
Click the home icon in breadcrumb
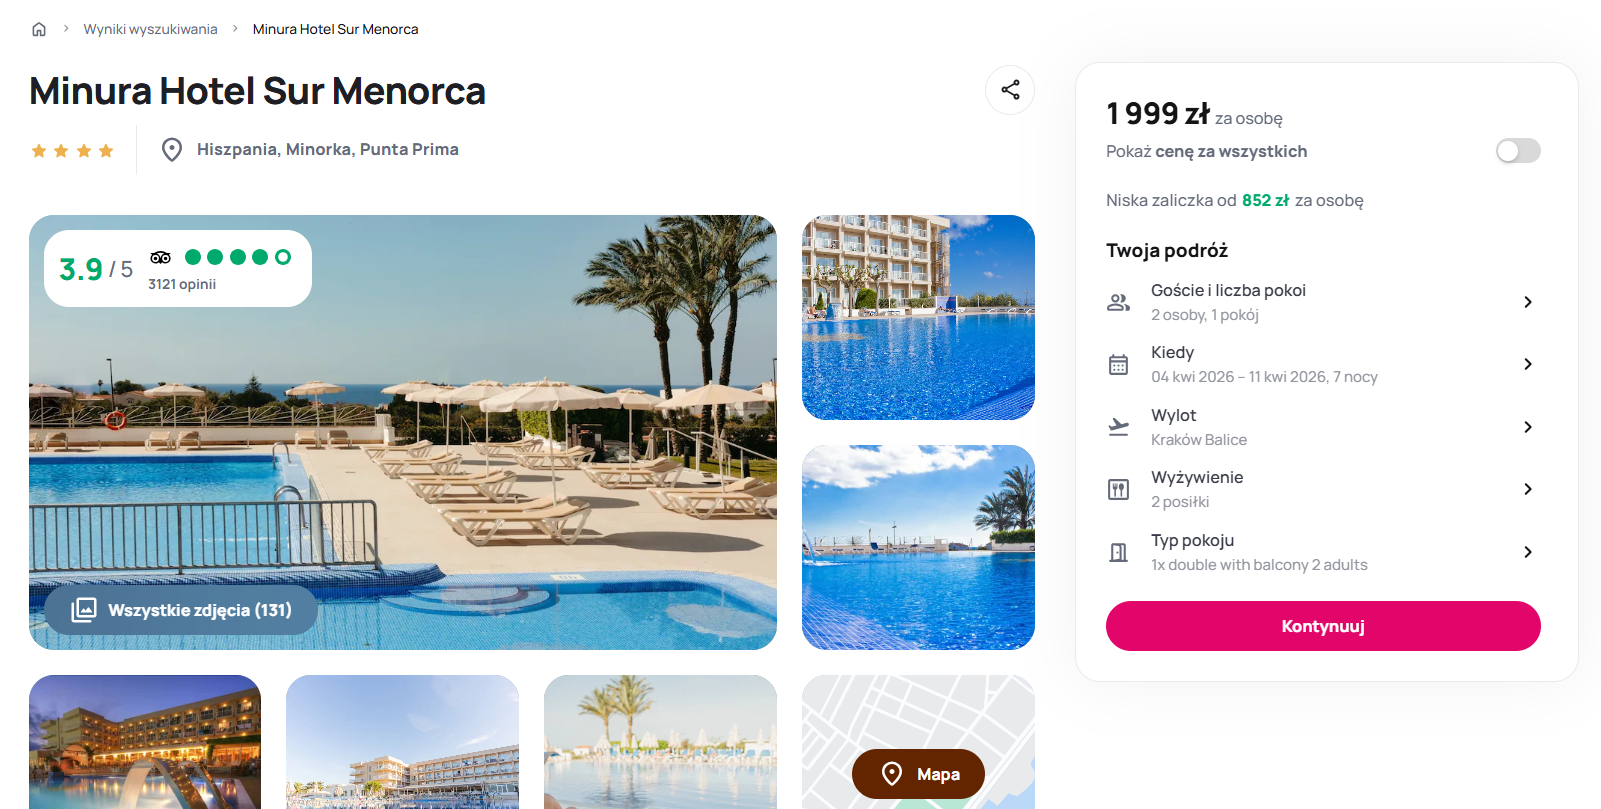click(39, 29)
